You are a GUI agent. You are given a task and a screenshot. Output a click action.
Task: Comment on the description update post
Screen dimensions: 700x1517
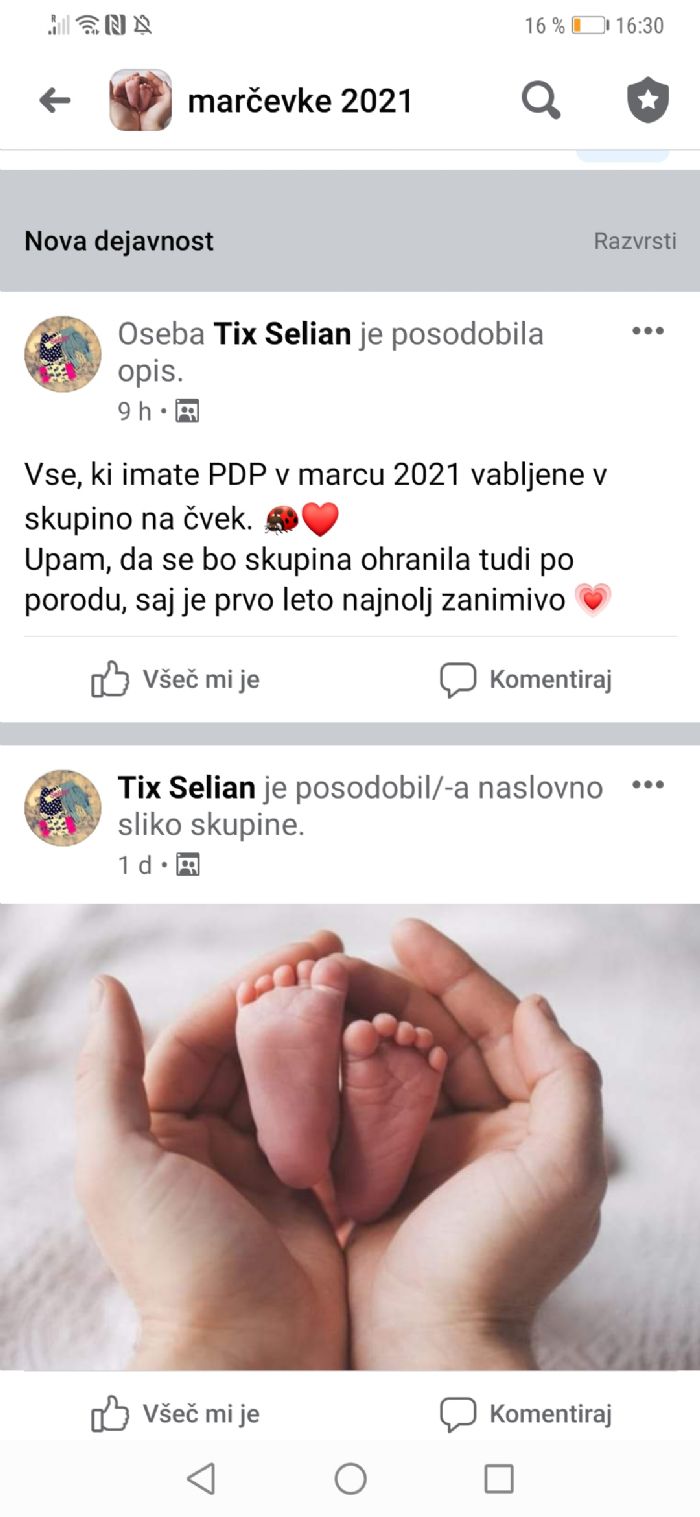point(526,680)
